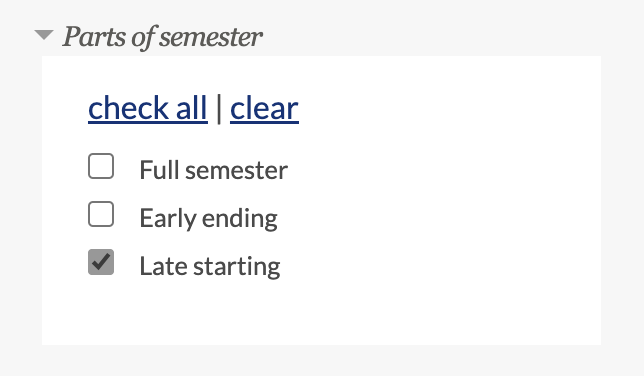Click the empty square box beside Early ending
Image resolution: width=644 pixels, height=376 pixels.
(101, 214)
